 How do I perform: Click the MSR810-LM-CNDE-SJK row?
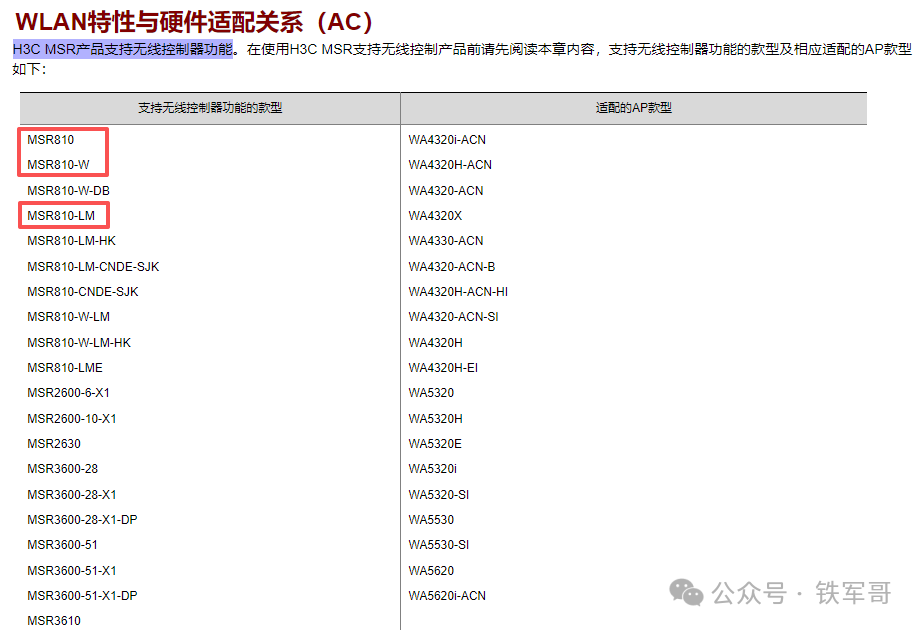[x=93, y=267]
